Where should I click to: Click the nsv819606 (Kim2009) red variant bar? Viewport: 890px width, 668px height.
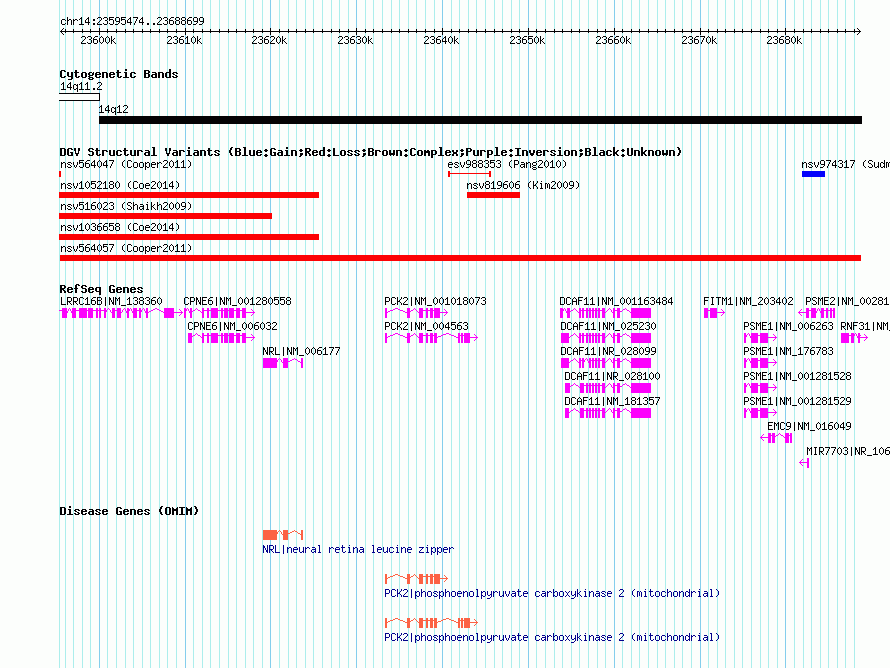493,195
